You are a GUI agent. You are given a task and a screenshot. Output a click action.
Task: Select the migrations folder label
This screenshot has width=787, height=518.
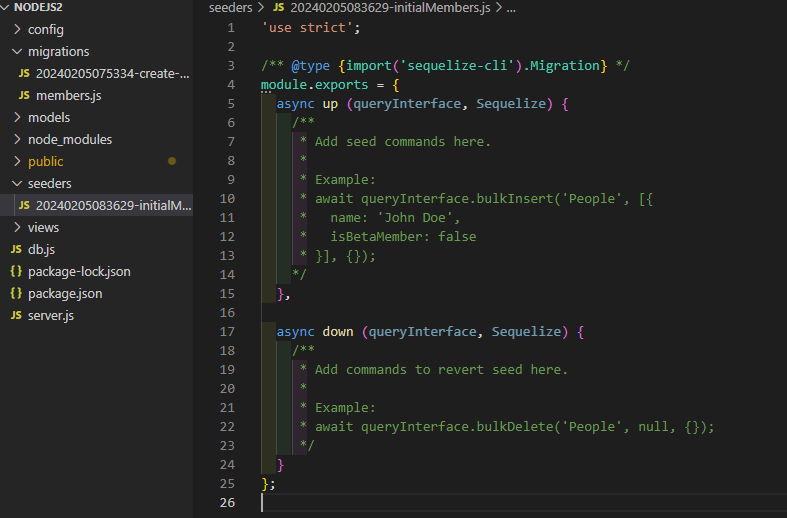click(x=59, y=51)
